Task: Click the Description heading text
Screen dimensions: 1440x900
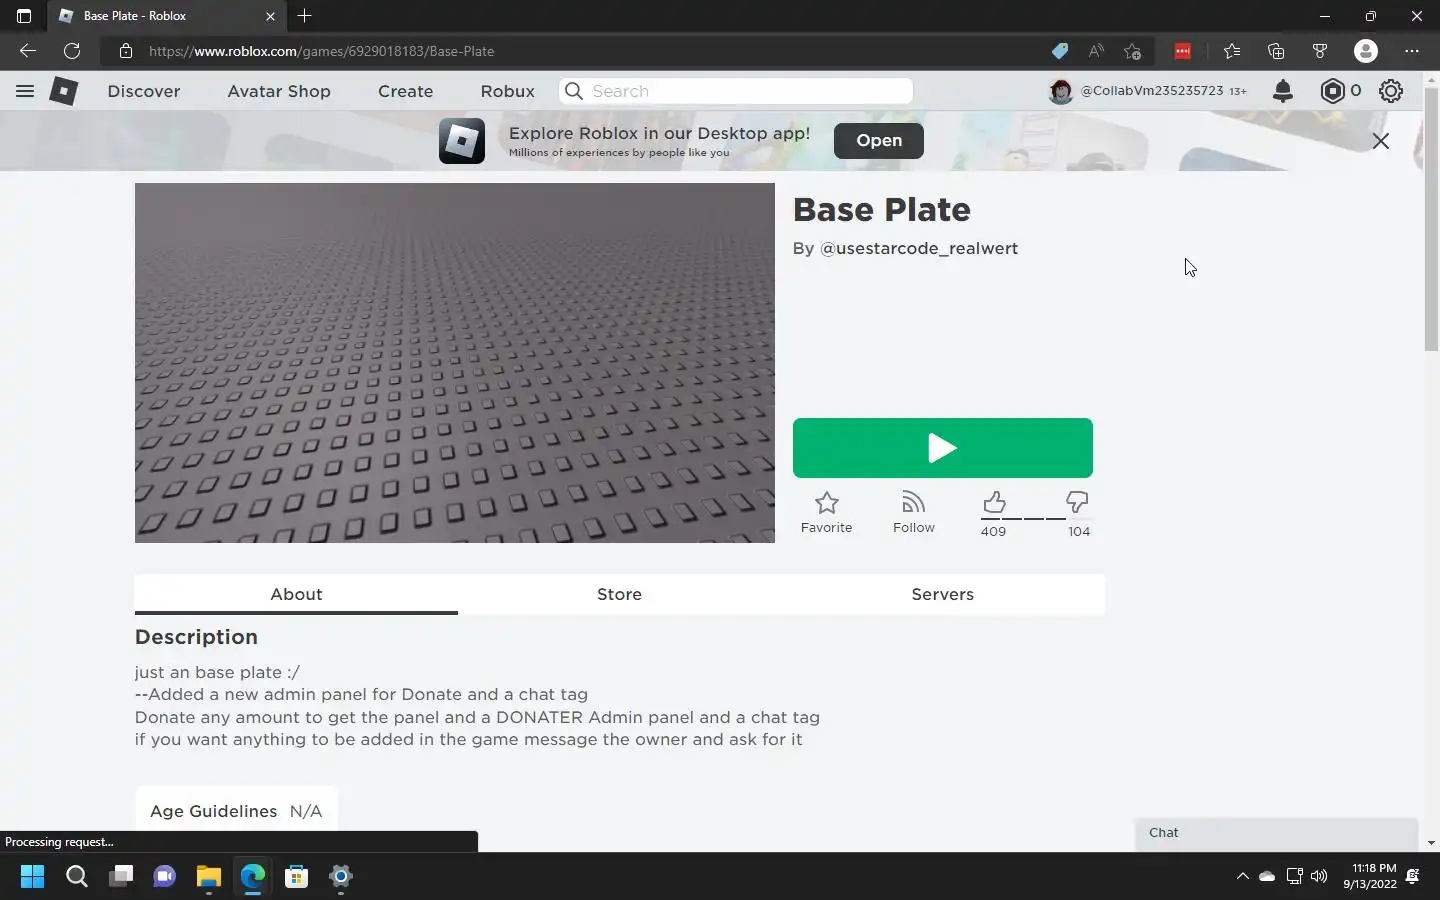Action: coord(196,637)
